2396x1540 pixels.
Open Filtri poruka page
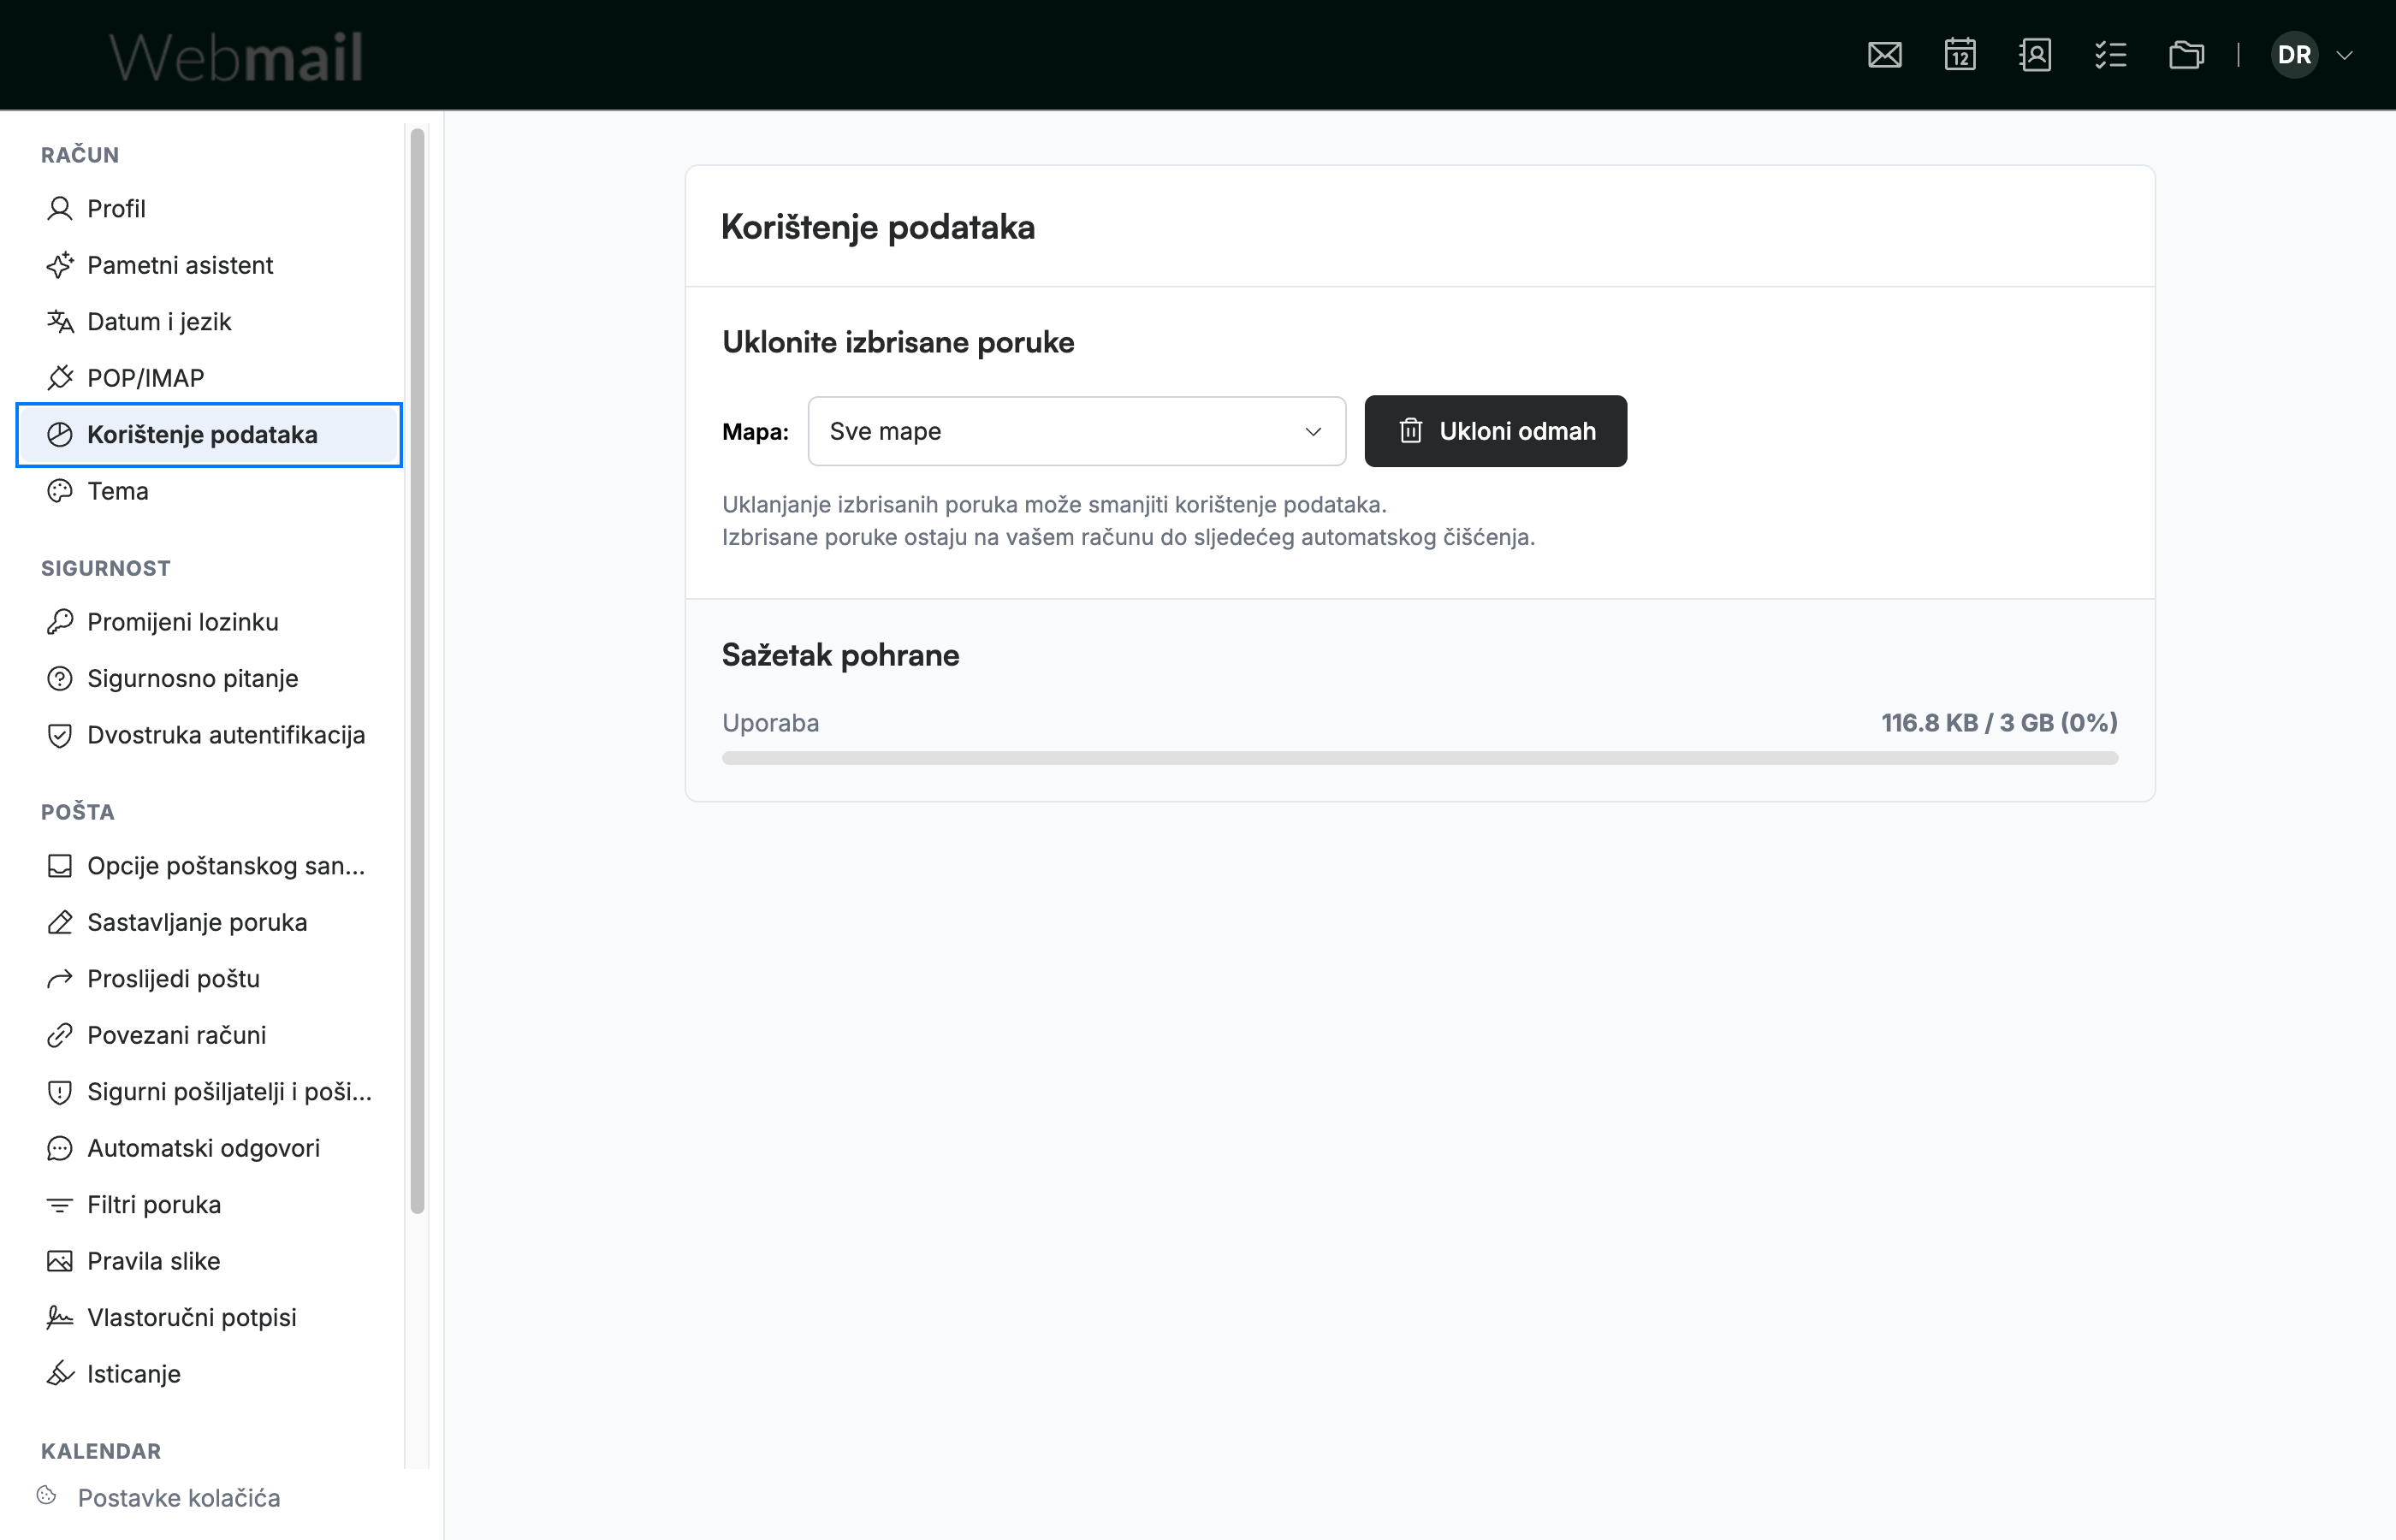(209, 1205)
